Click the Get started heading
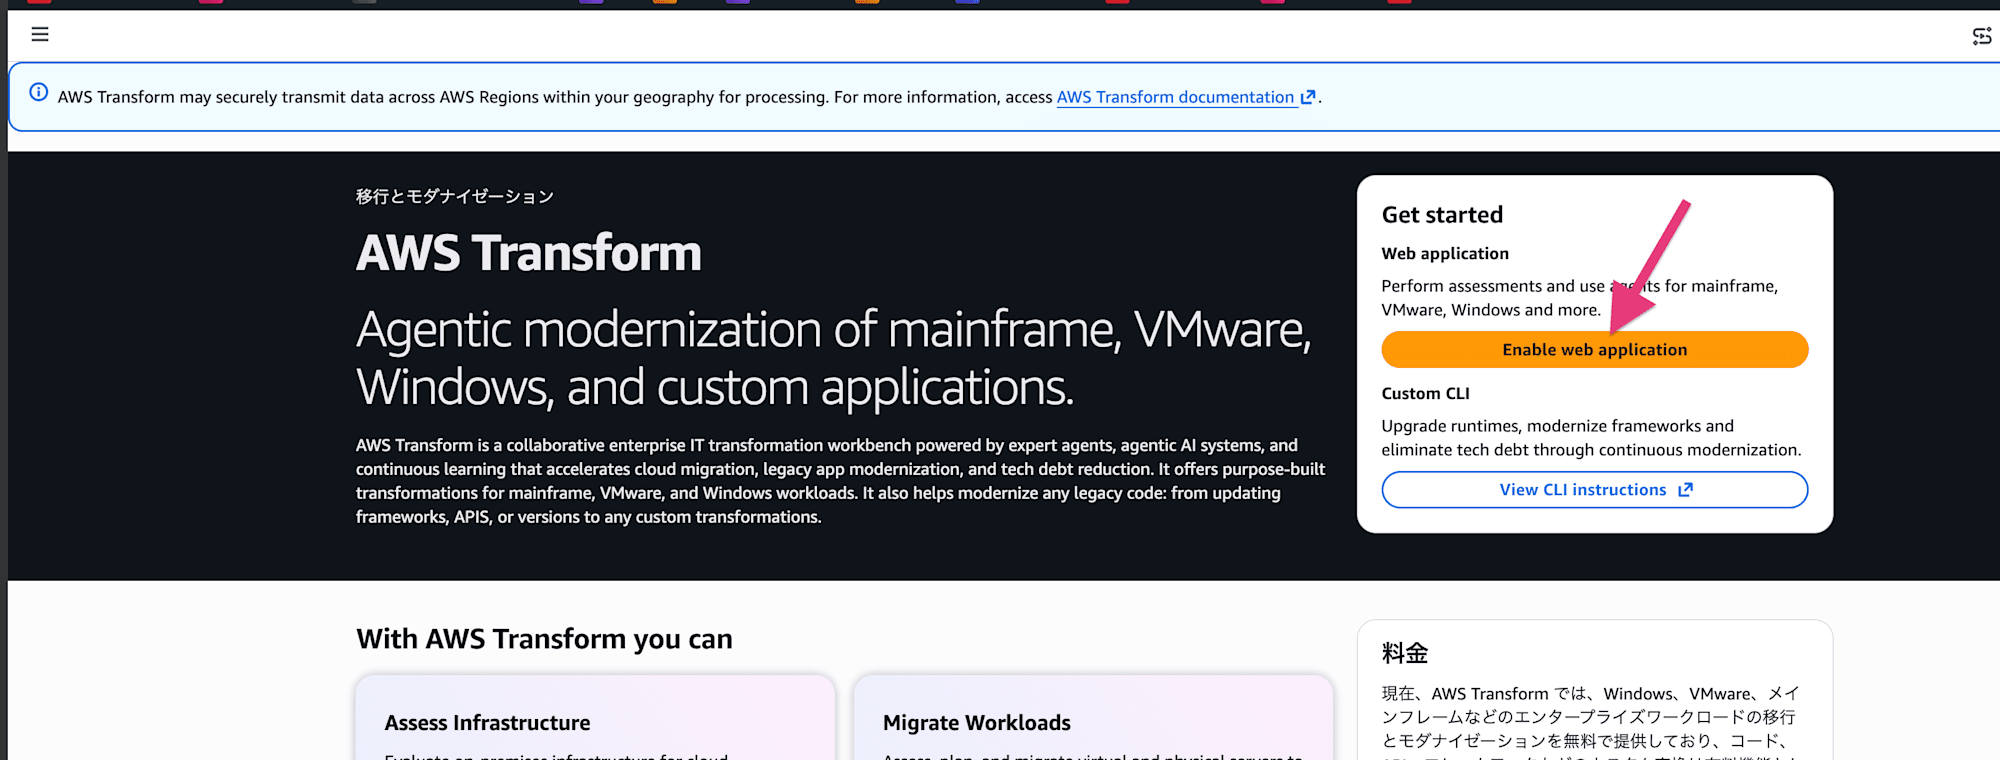Screen dimensions: 2000x760 (1442, 215)
